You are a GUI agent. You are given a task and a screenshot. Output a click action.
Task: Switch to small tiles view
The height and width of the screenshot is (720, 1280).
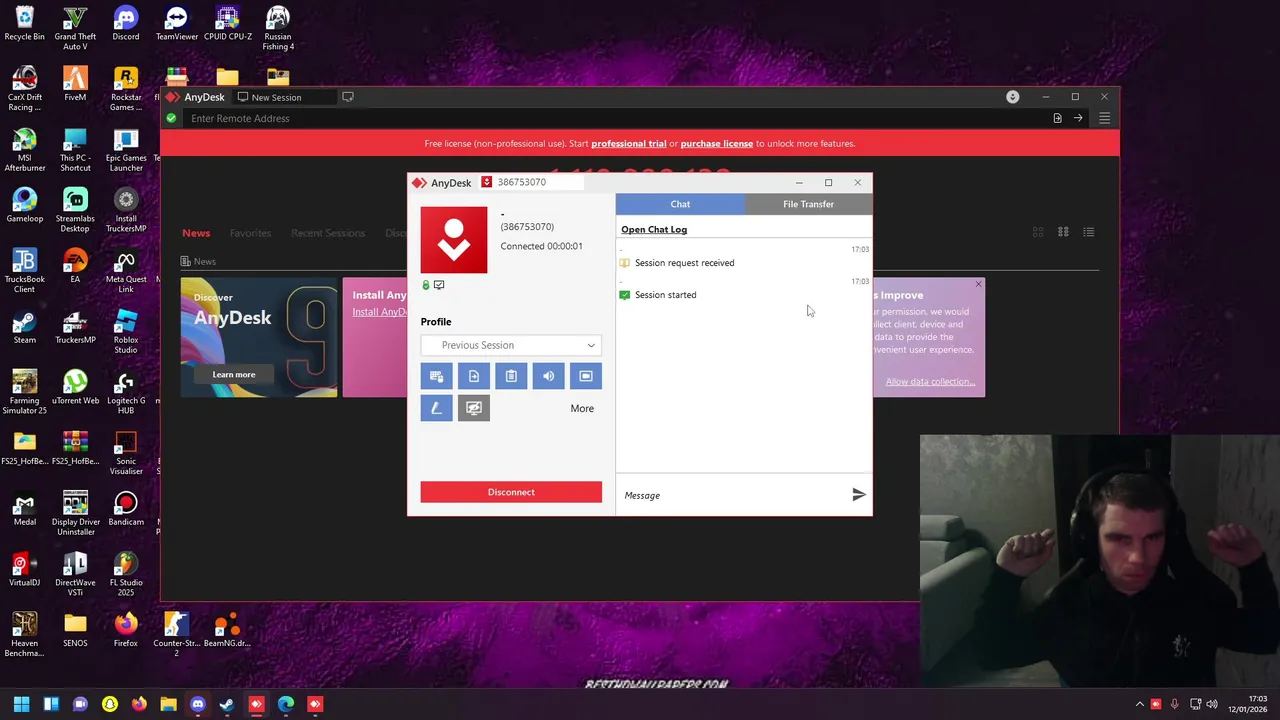(1063, 232)
